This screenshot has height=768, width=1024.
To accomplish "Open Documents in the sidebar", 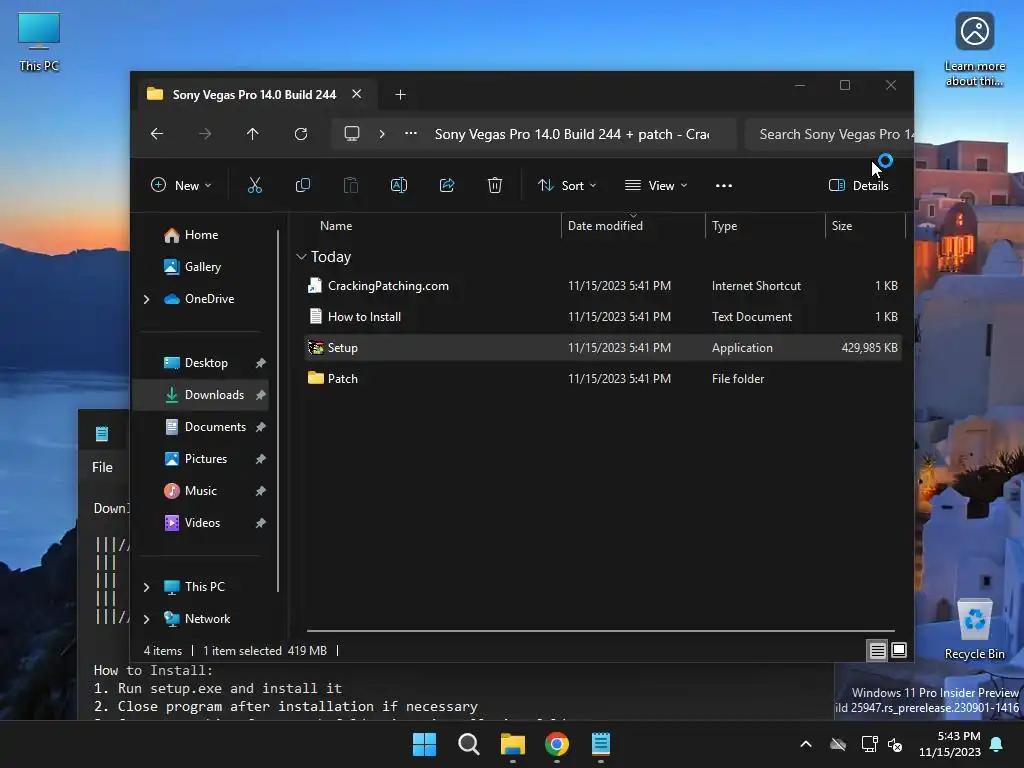I will pyautogui.click(x=200, y=426).
